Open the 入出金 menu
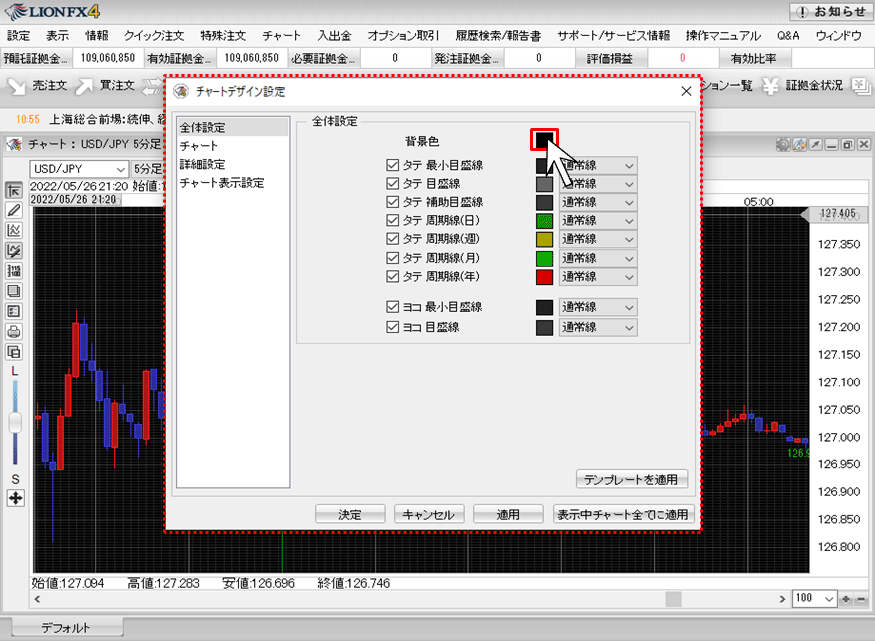This screenshot has width=875, height=641. click(x=334, y=36)
